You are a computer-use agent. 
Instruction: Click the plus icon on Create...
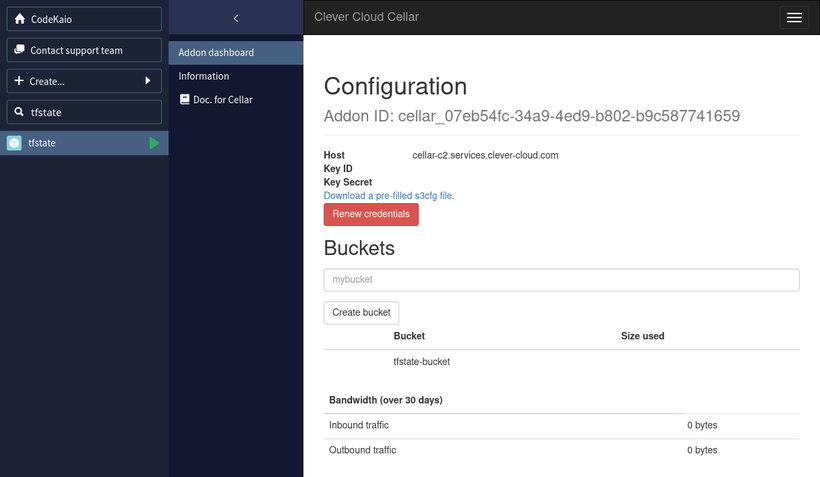click(19, 81)
